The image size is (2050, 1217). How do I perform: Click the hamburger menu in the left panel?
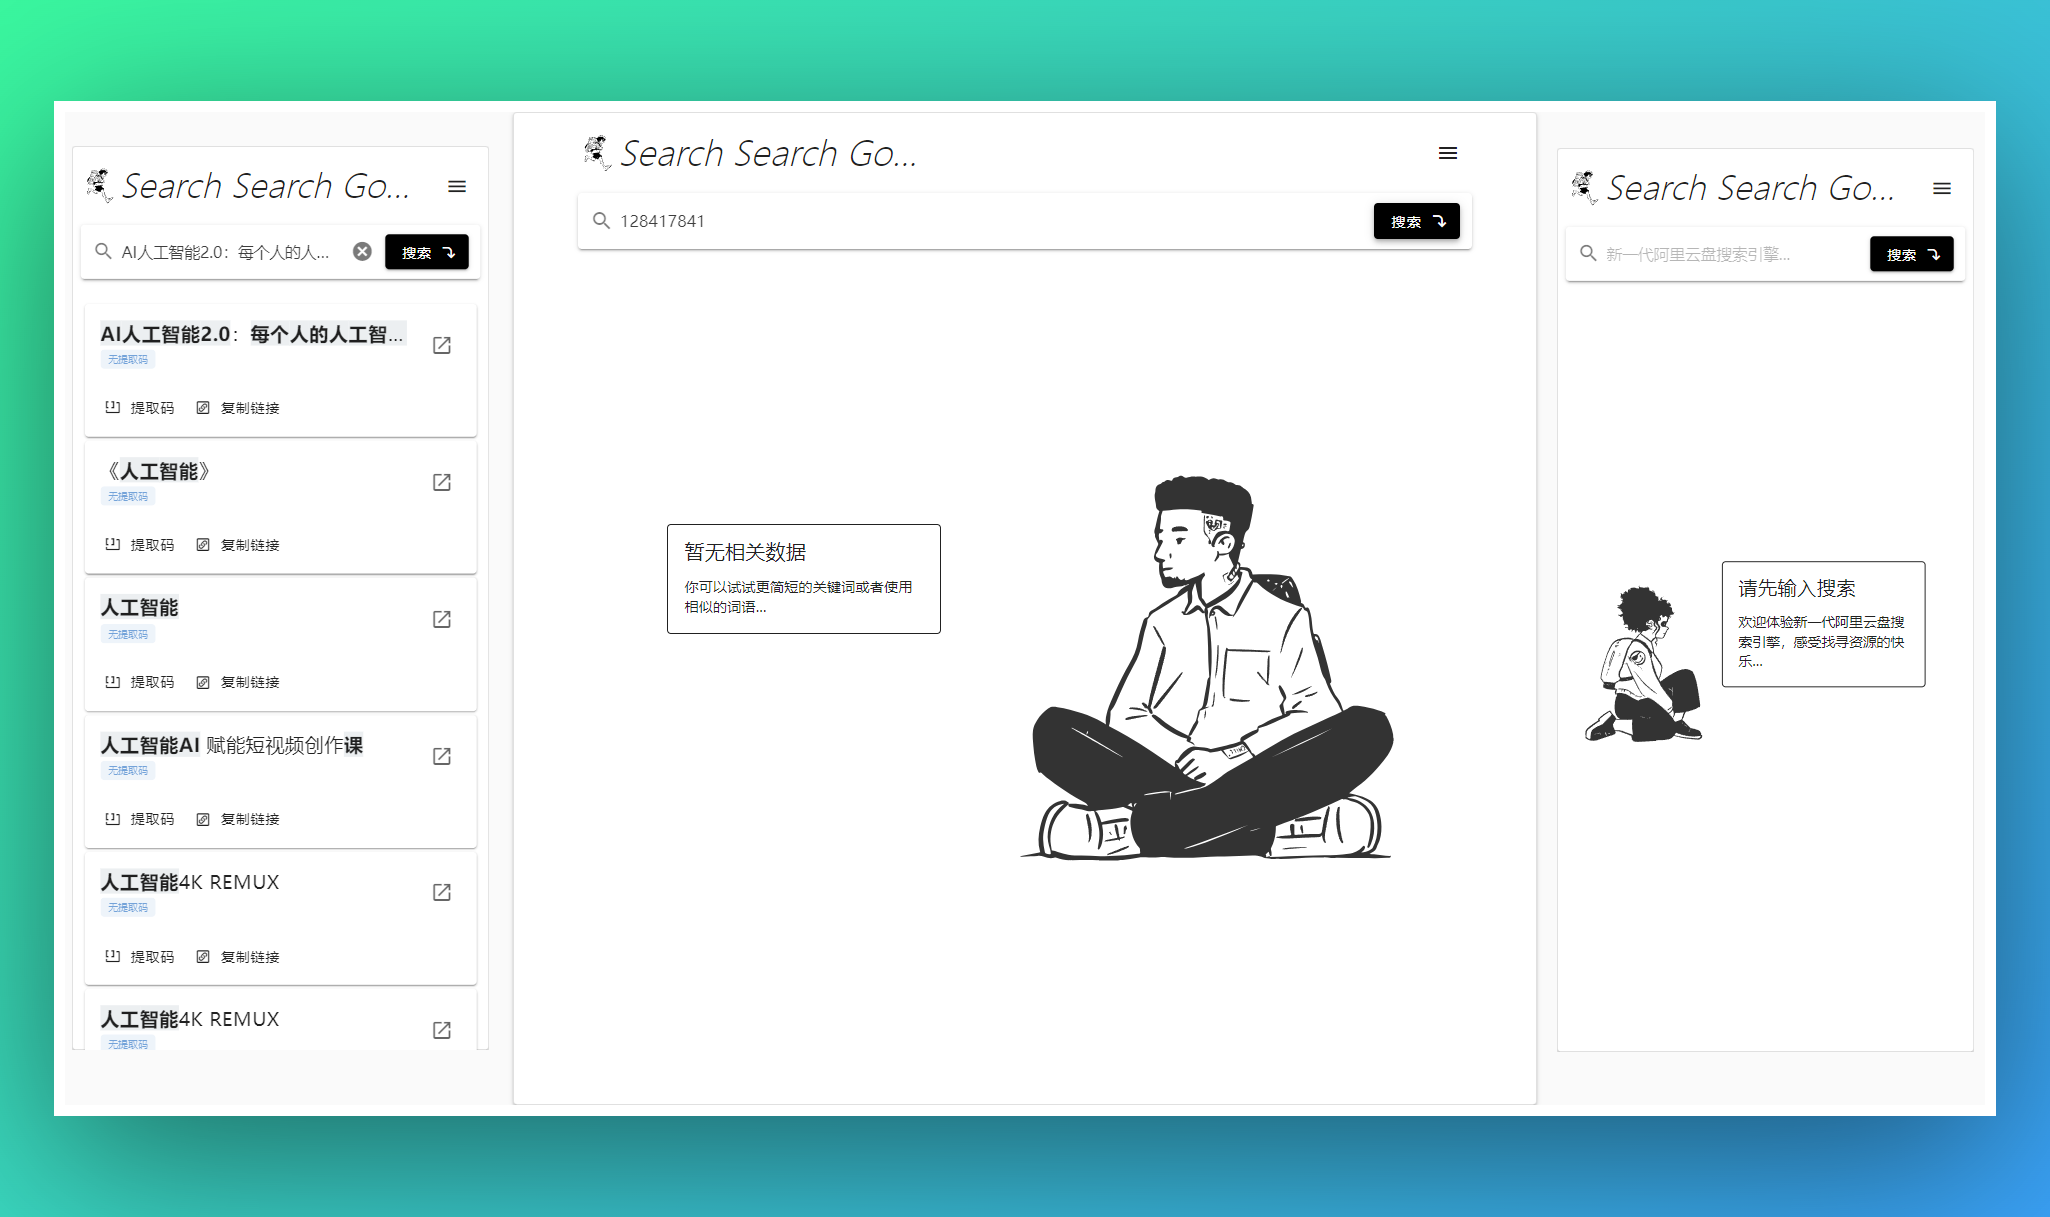[x=458, y=185]
